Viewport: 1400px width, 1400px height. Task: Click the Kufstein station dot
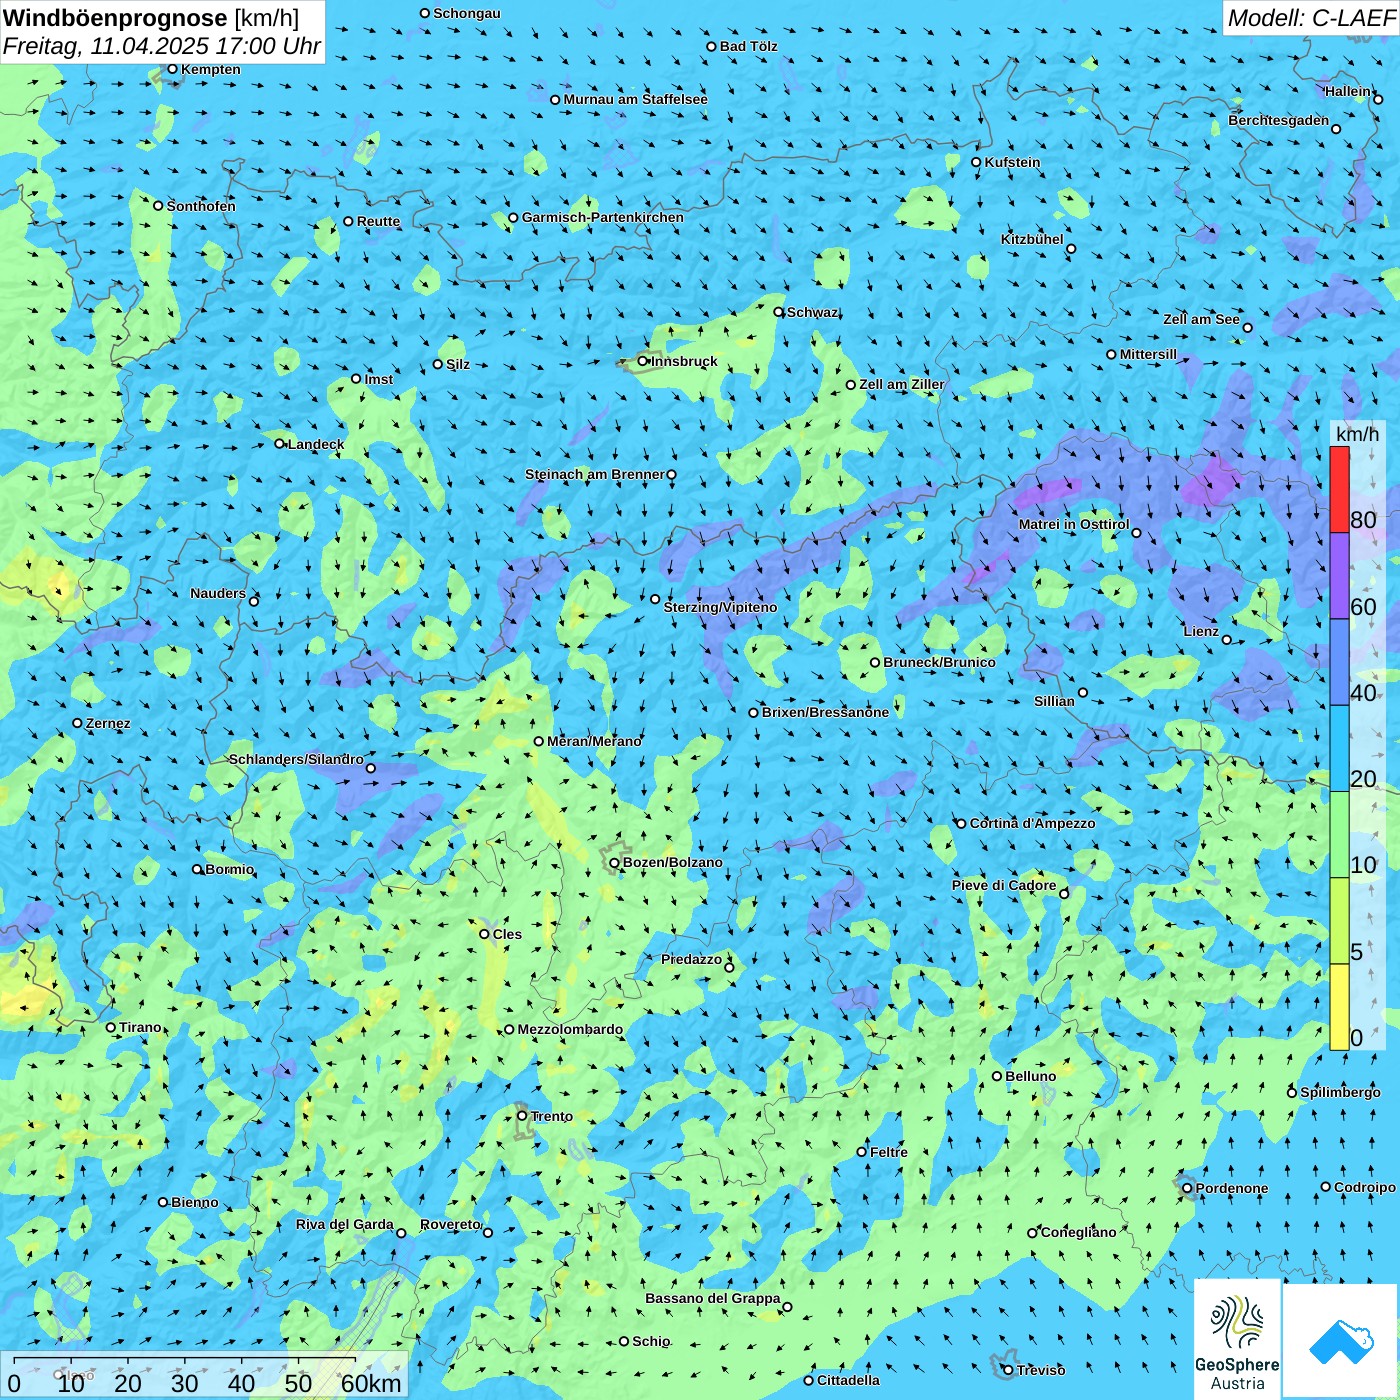point(977,162)
